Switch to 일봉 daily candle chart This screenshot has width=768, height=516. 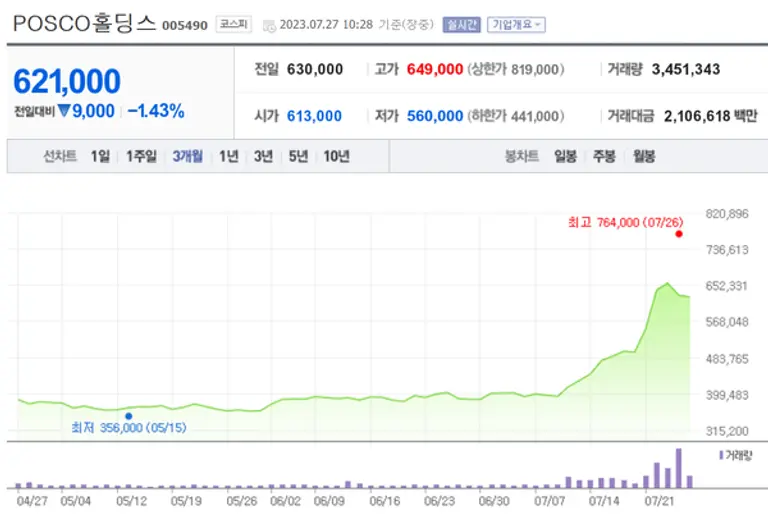coord(565,156)
